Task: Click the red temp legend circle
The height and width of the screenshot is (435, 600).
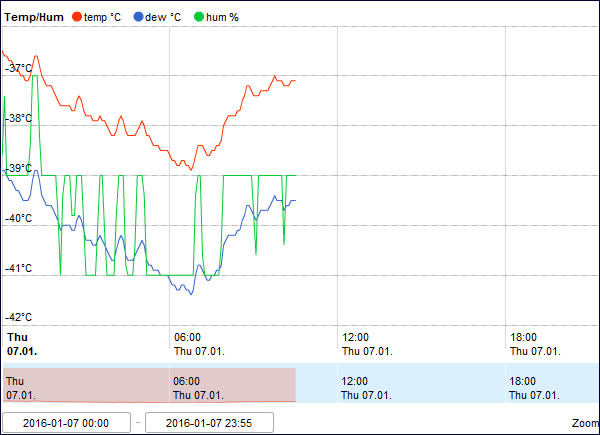Action: [x=75, y=17]
